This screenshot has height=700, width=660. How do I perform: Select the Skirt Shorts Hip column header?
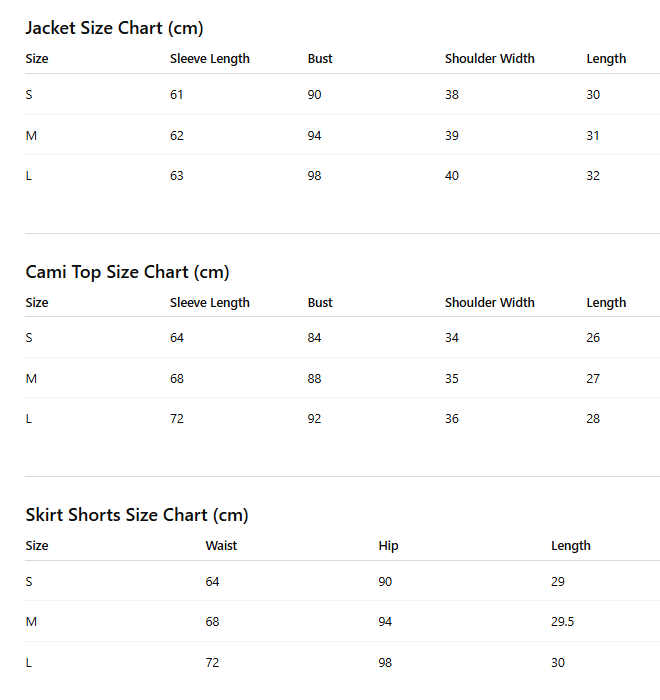pyautogui.click(x=388, y=546)
